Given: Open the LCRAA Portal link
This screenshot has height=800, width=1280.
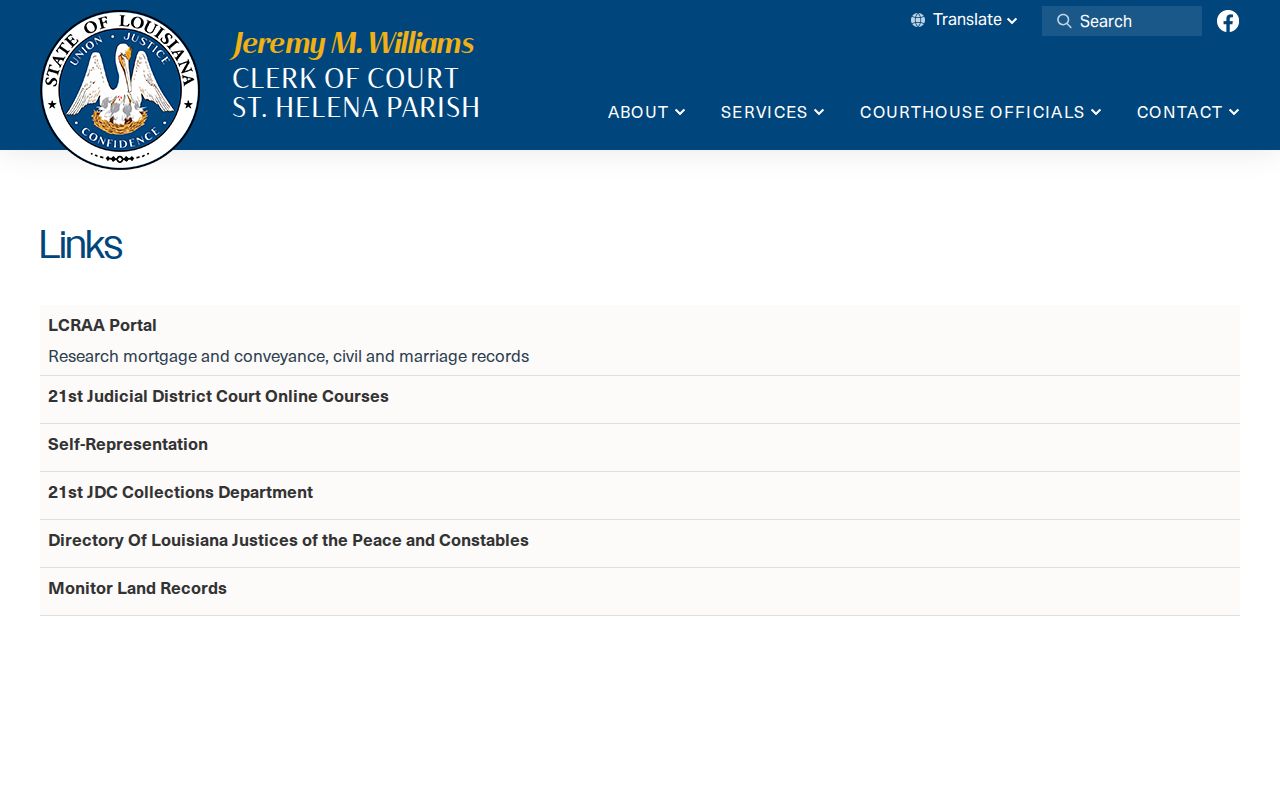Looking at the screenshot, I should click(102, 325).
